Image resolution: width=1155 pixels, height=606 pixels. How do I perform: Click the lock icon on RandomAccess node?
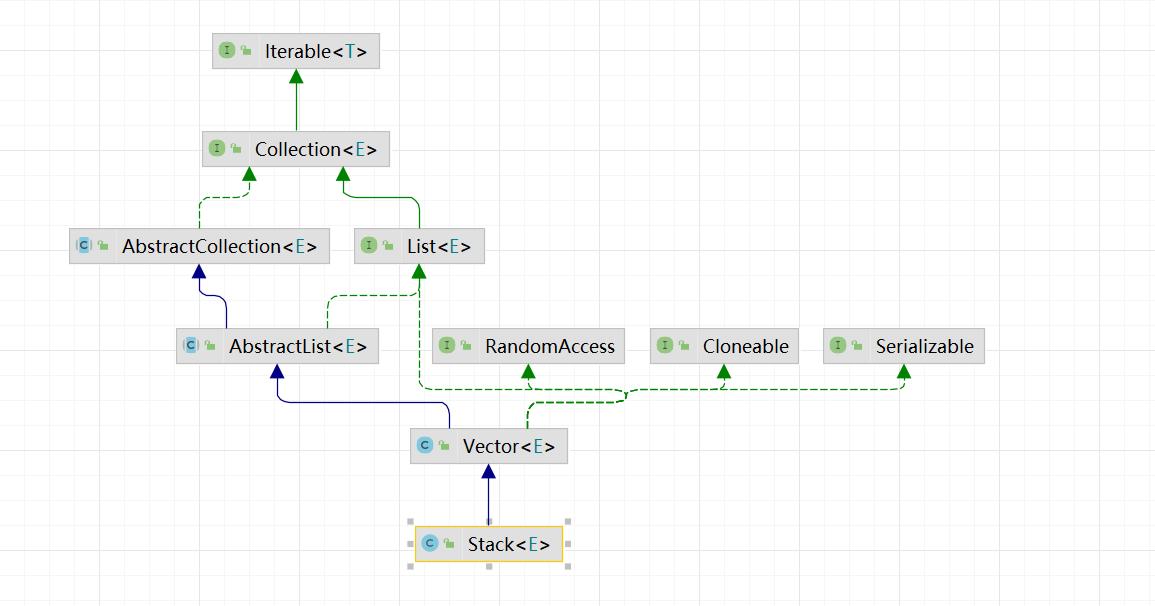466,345
